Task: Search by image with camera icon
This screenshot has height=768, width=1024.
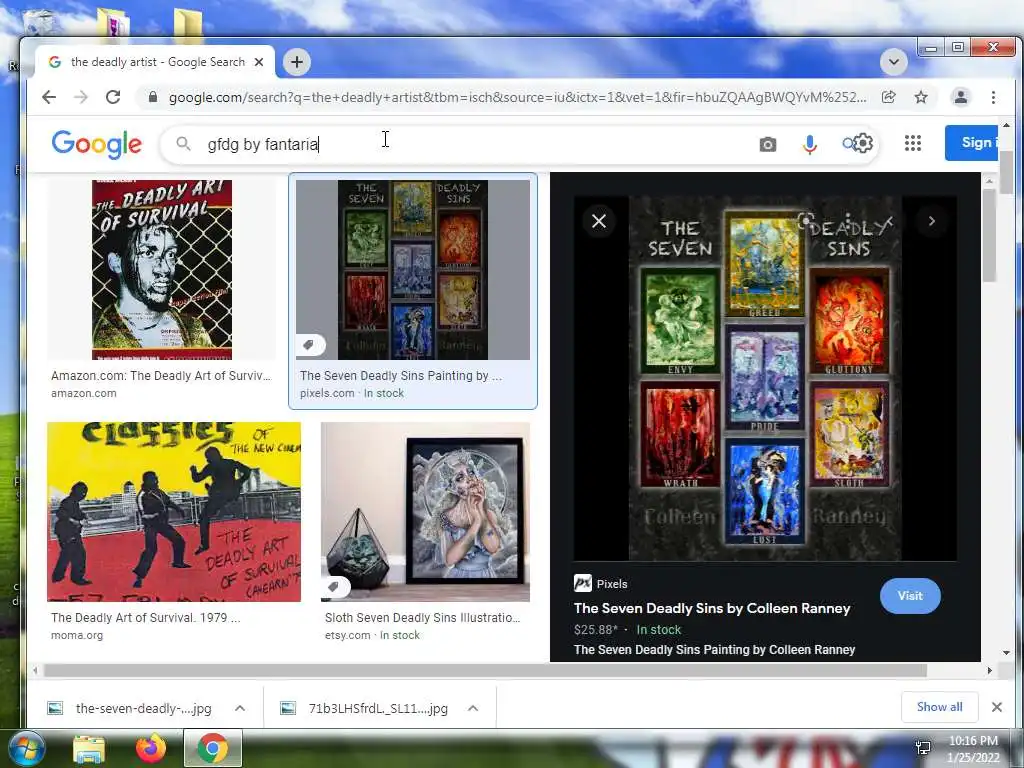Action: pos(768,144)
